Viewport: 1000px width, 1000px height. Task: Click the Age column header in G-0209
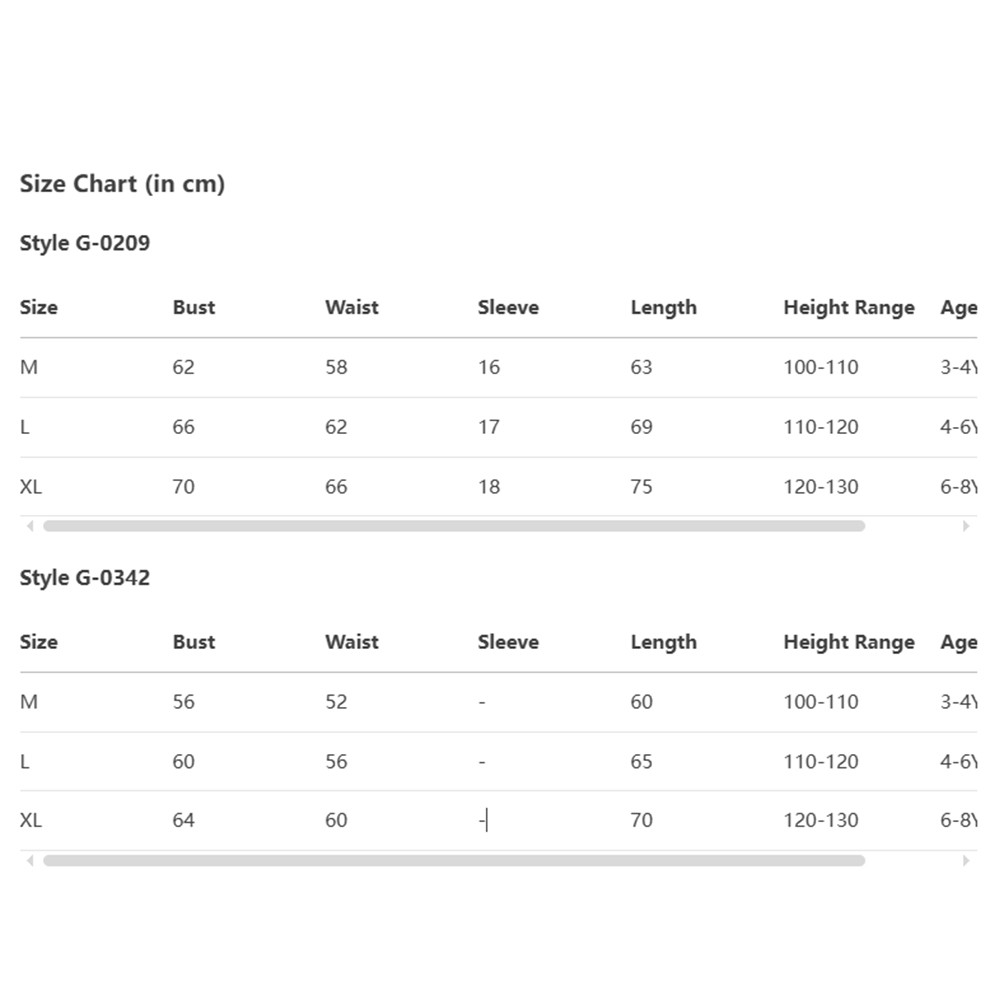point(959,308)
